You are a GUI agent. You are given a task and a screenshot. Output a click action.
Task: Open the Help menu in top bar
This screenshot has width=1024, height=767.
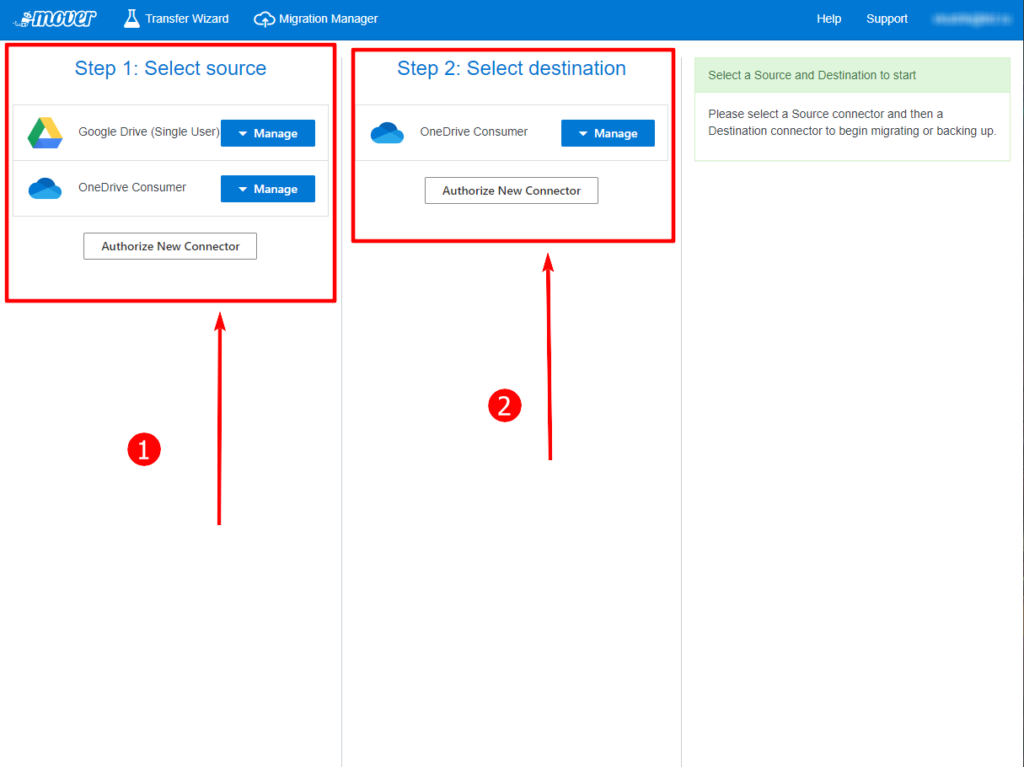pyautogui.click(x=828, y=18)
